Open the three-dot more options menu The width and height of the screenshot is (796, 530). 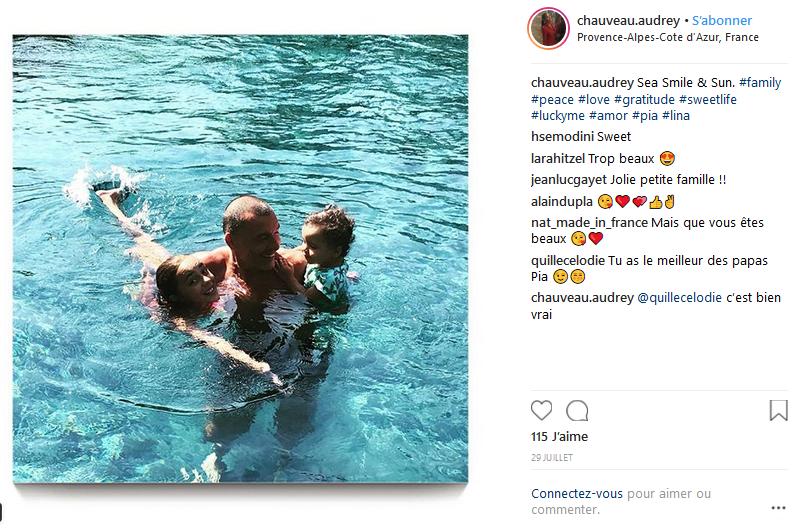778,508
